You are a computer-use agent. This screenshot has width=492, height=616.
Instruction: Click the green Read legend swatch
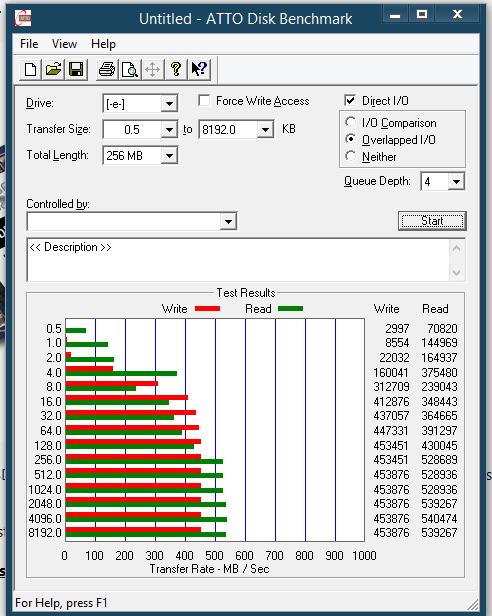click(290, 308)
